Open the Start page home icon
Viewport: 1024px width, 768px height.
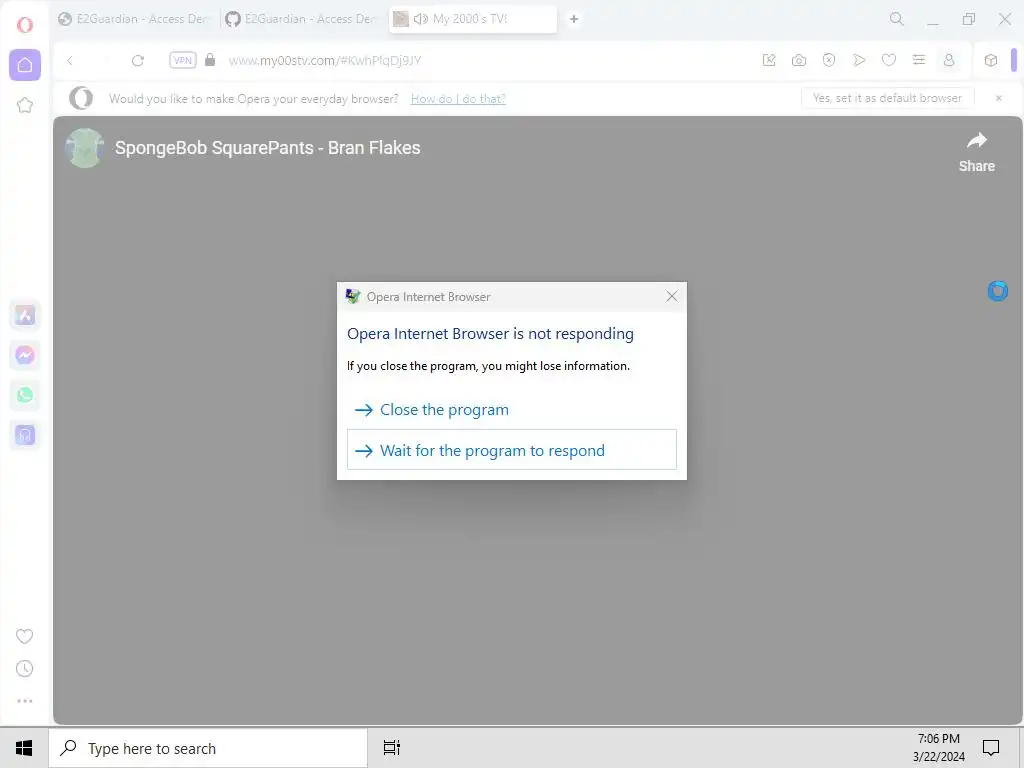25,65
